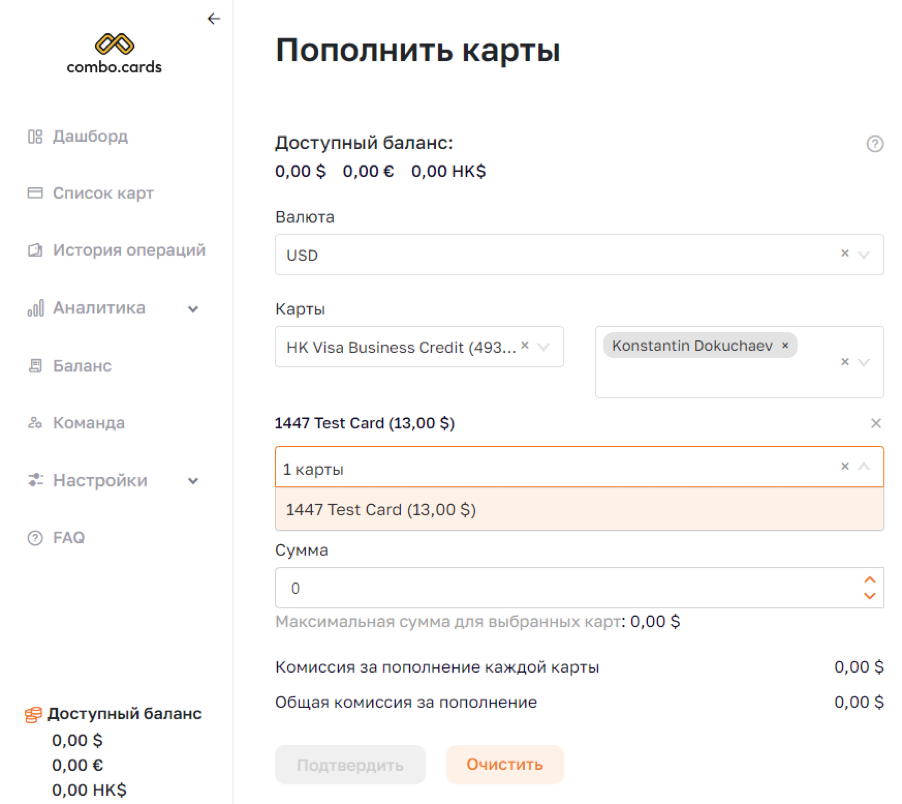Viewport: 902px width, 804px height.
Task: Clear all selected users in user field
Action: click(x=844, y=361)
